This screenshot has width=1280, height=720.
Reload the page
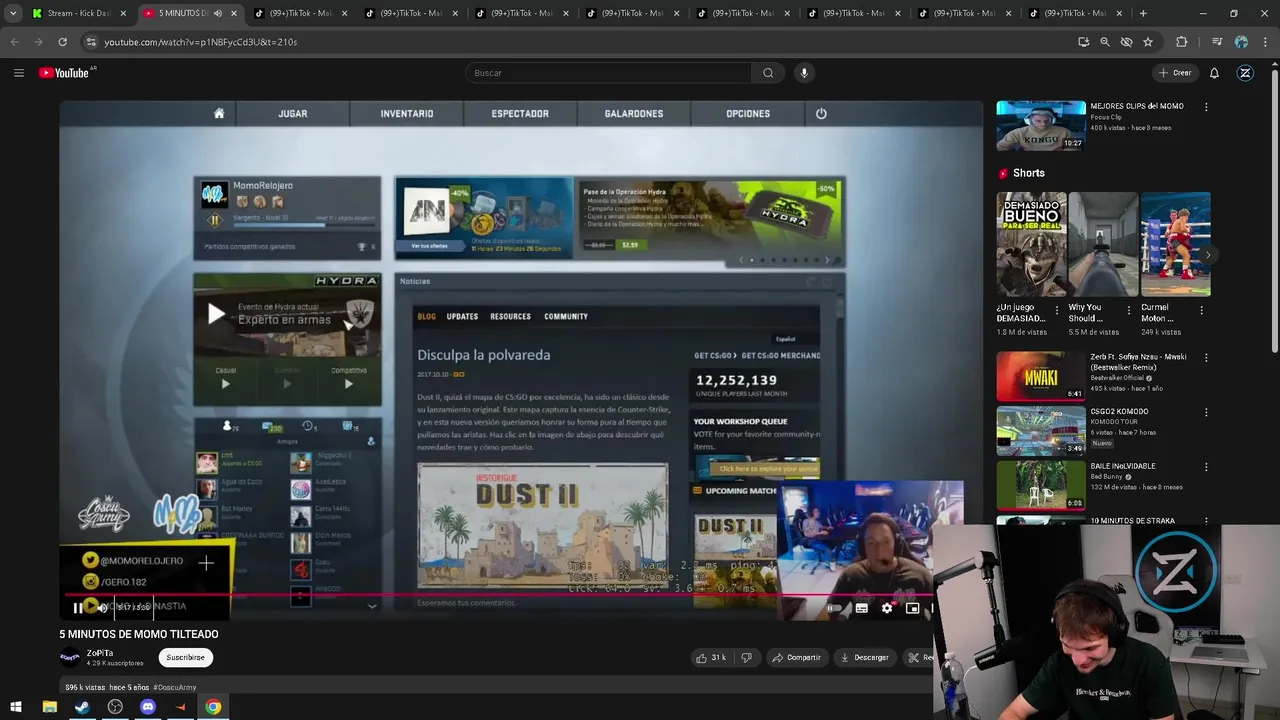[62, 42]
